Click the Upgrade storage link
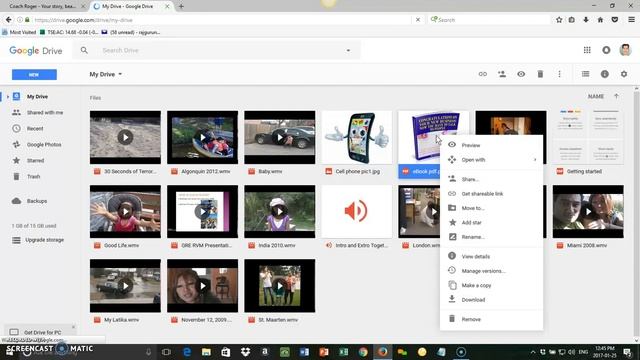This screenshot has height=360, width=640. click(x=44, y=240)
